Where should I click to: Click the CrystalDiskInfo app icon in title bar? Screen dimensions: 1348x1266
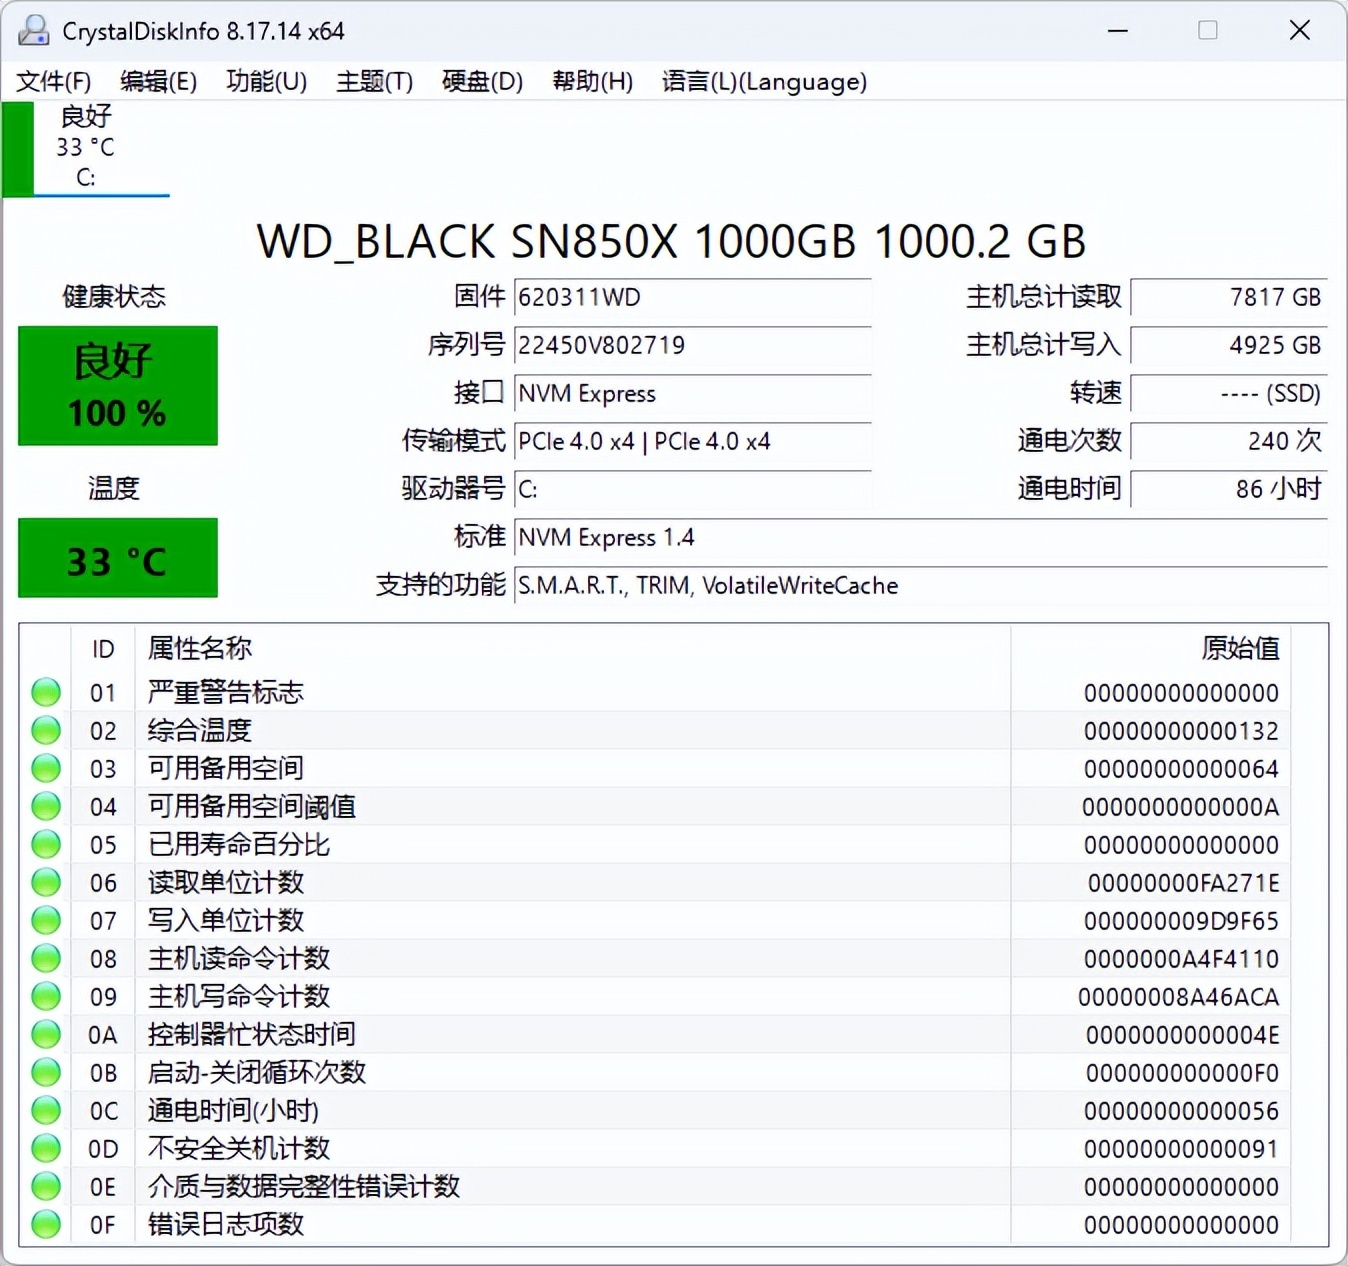coord(33,31)
